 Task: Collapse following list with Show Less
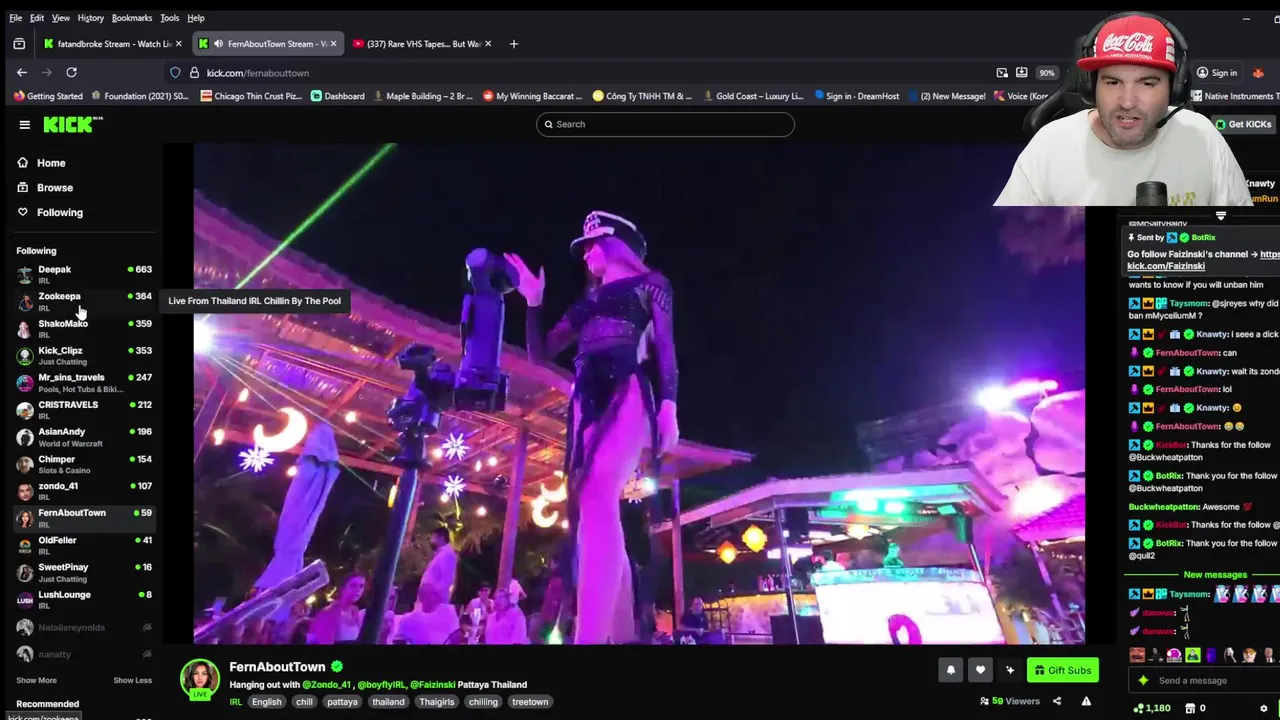click(133, 680)
